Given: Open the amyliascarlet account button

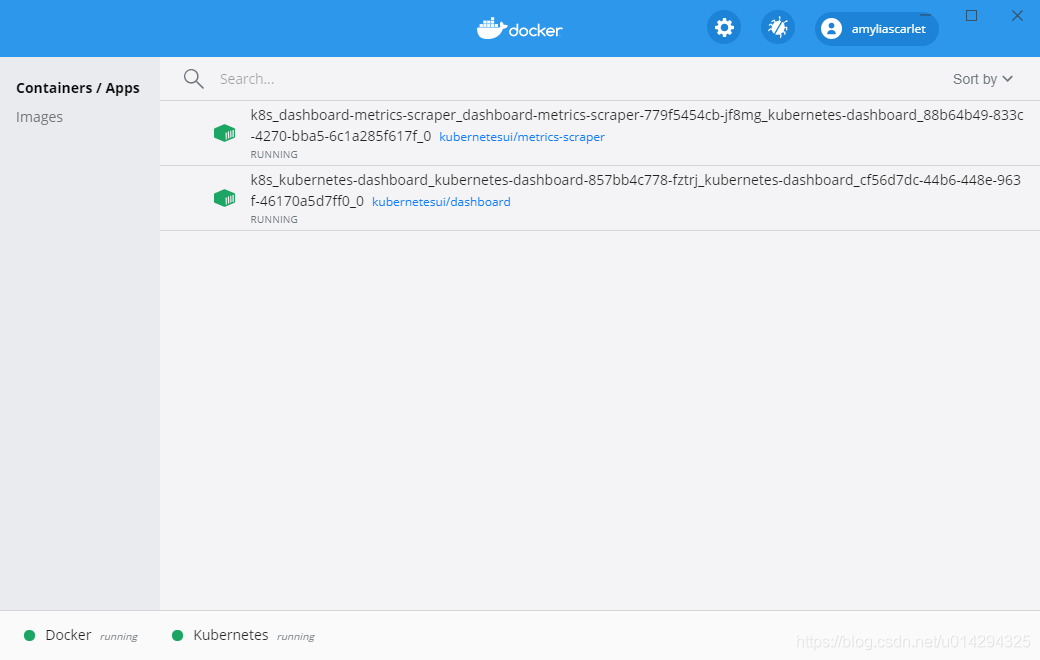Looking at the screenshot, I should click(x=876, y=29).
